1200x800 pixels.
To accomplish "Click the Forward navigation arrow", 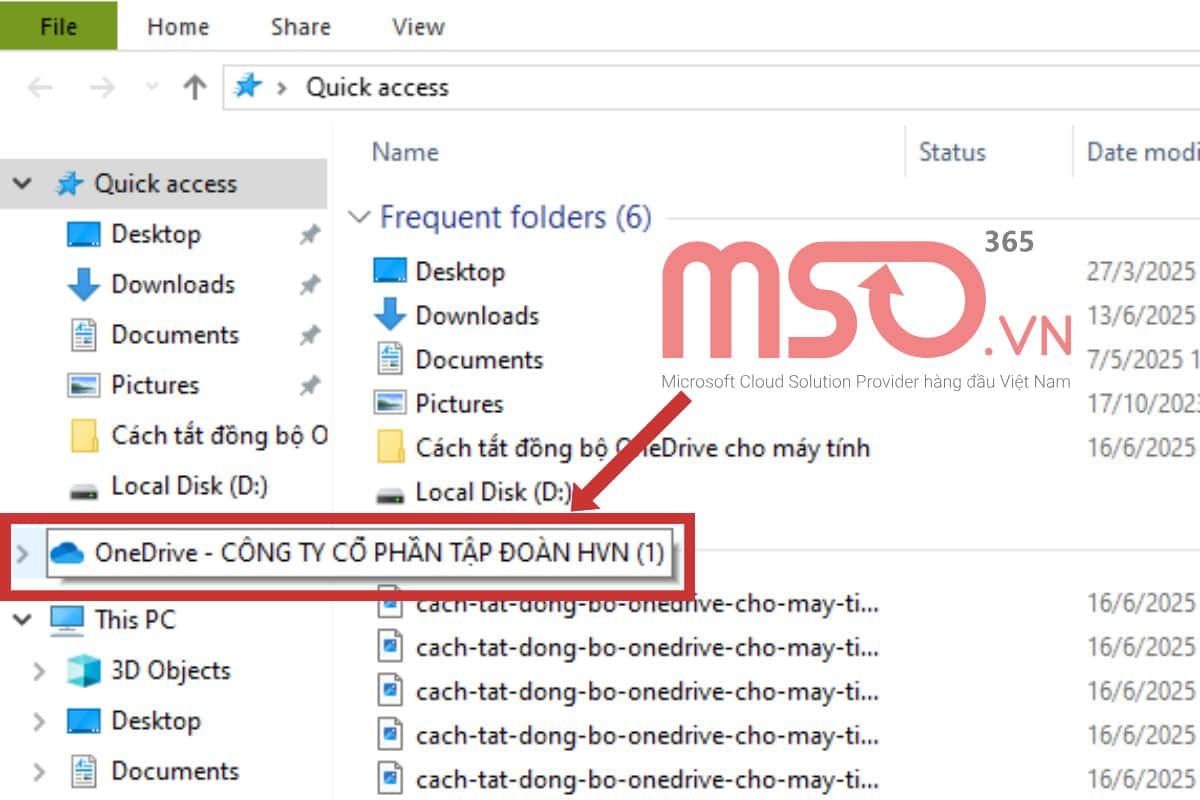I will click(102, 88).
